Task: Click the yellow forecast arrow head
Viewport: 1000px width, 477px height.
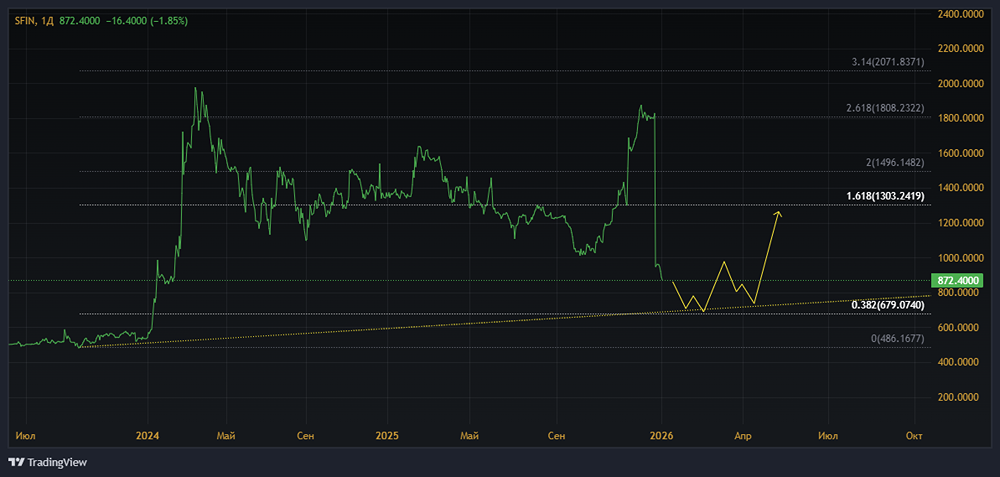Action: 777,213
